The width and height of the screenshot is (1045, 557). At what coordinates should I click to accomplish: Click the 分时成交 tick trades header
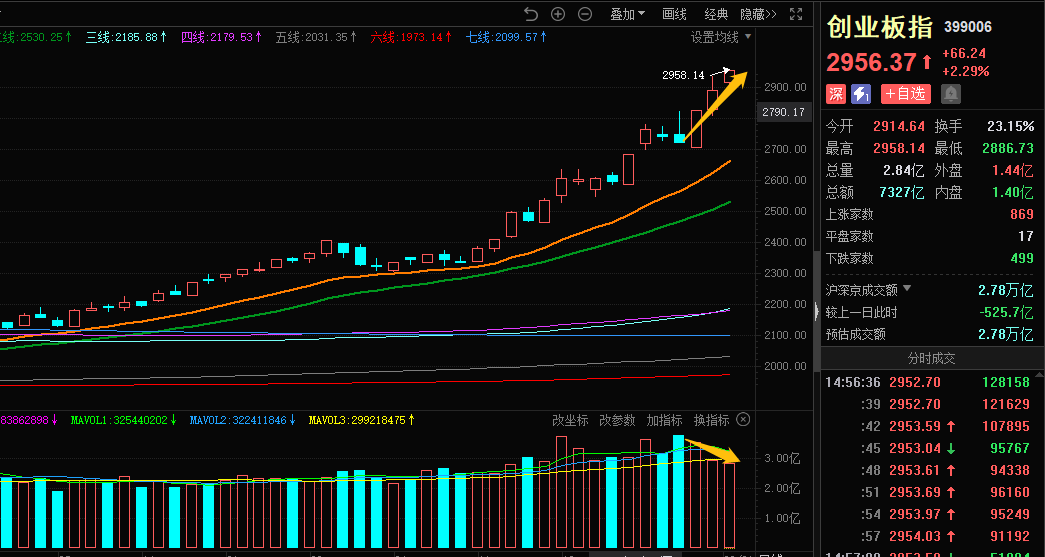tap(932, 358)
